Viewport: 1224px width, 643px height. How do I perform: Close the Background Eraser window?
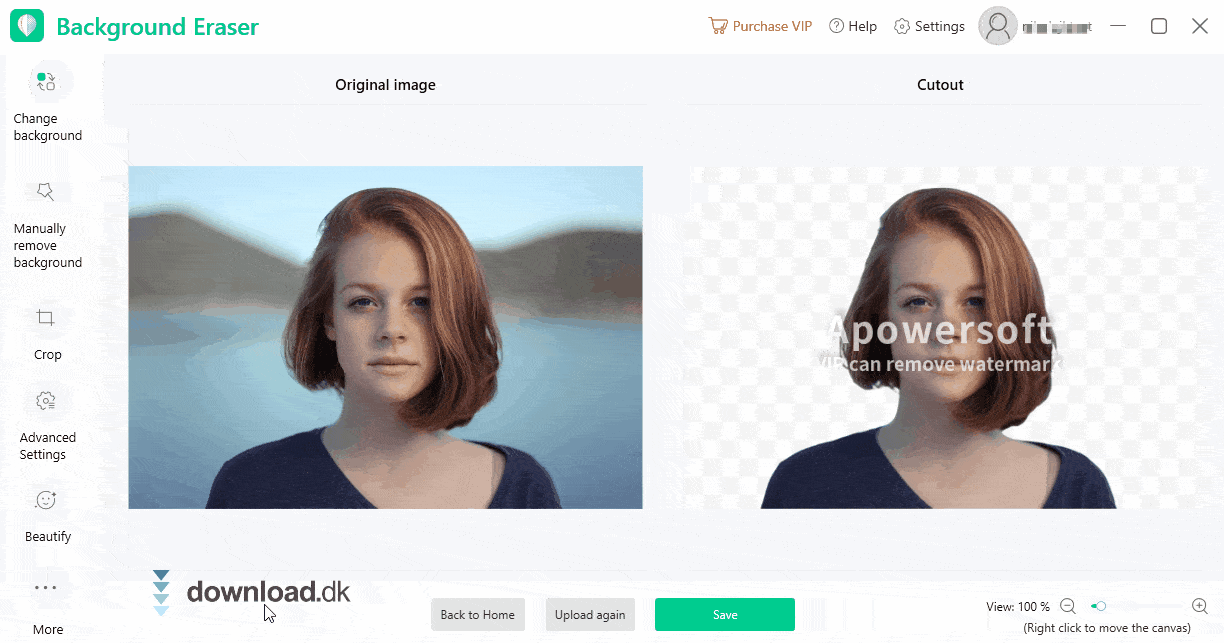(1200, 26)
